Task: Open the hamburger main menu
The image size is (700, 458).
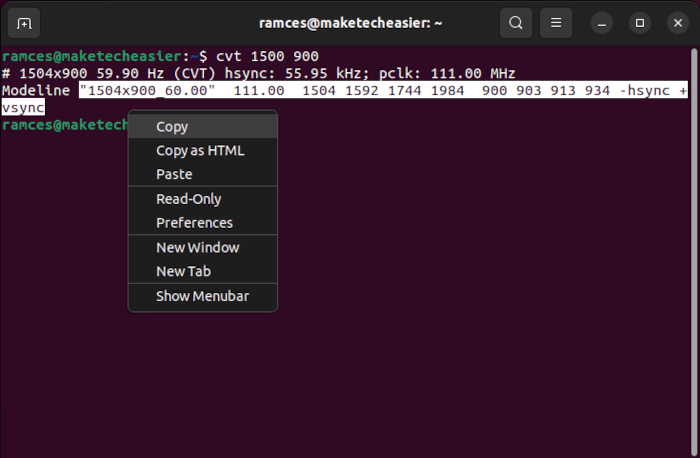Action: (556, 23)
